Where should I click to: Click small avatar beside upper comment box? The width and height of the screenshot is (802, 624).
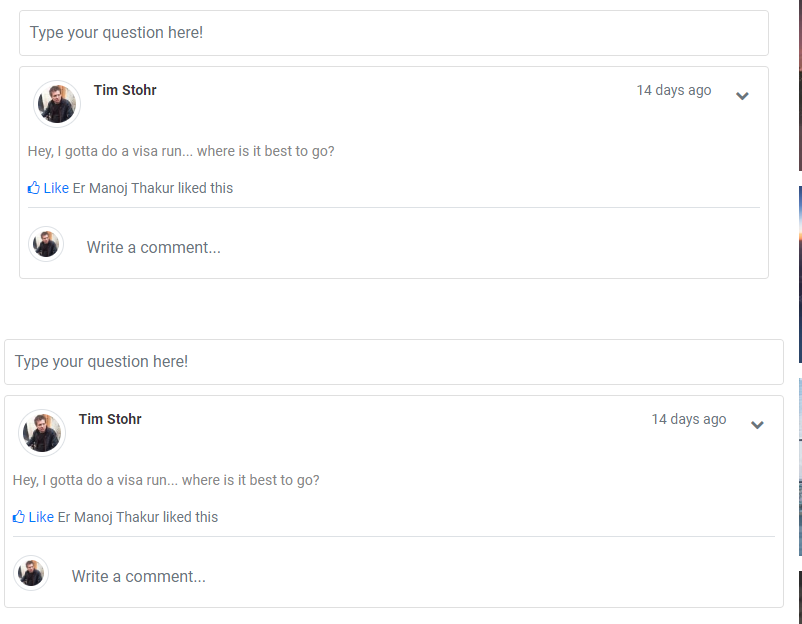(46, 244)
